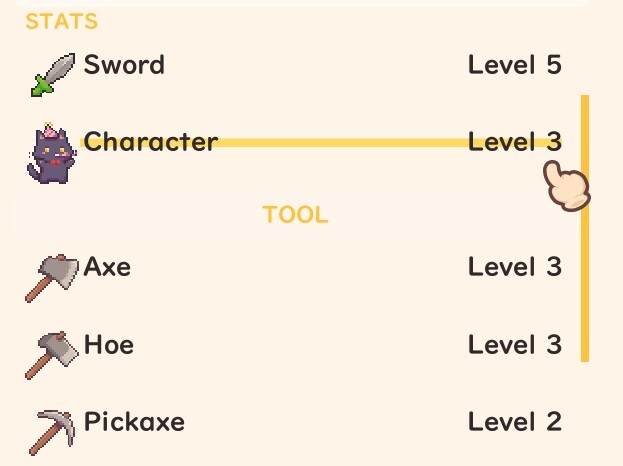The height and width of the screenshot is (466, 623).
Task: Select the Character row label
Action: 150,141
